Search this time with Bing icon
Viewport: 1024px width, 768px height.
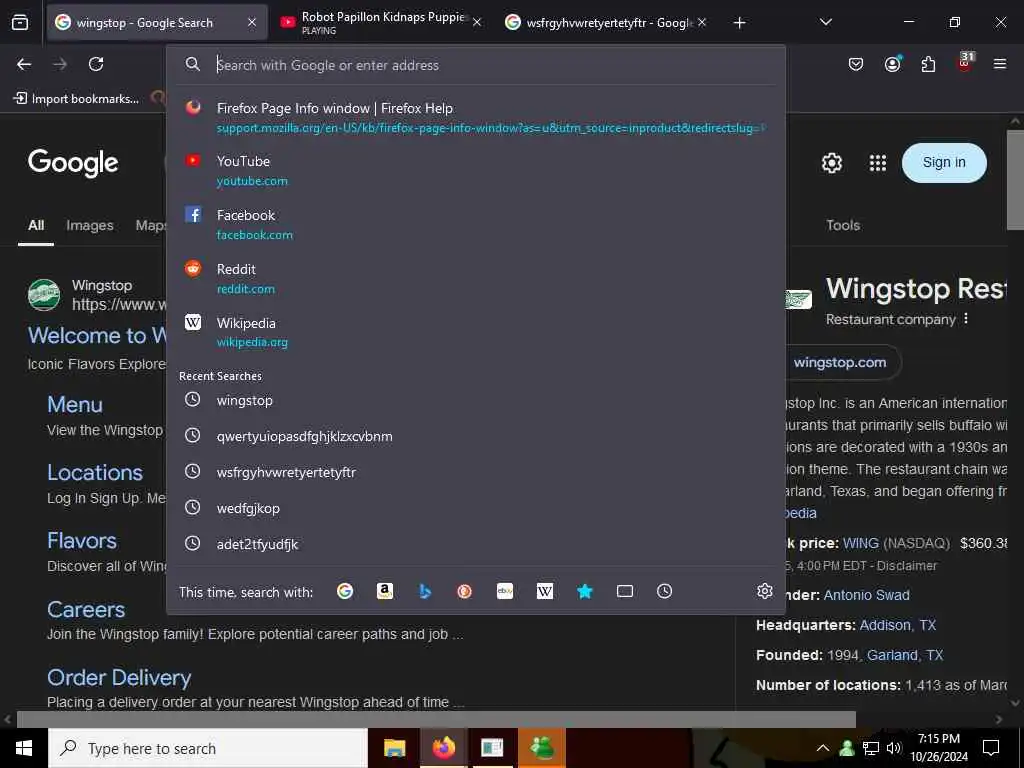tap(424, 592)
